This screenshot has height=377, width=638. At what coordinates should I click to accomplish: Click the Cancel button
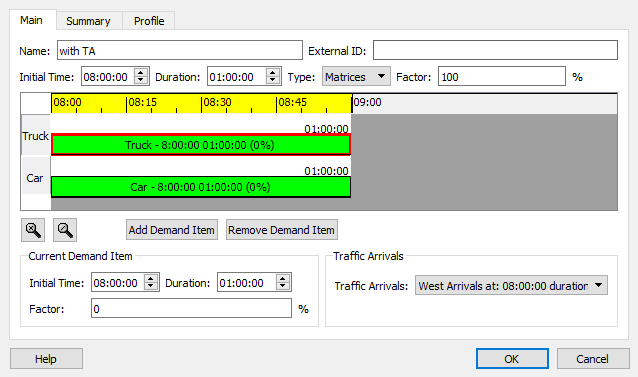click(x=592, y=359)
